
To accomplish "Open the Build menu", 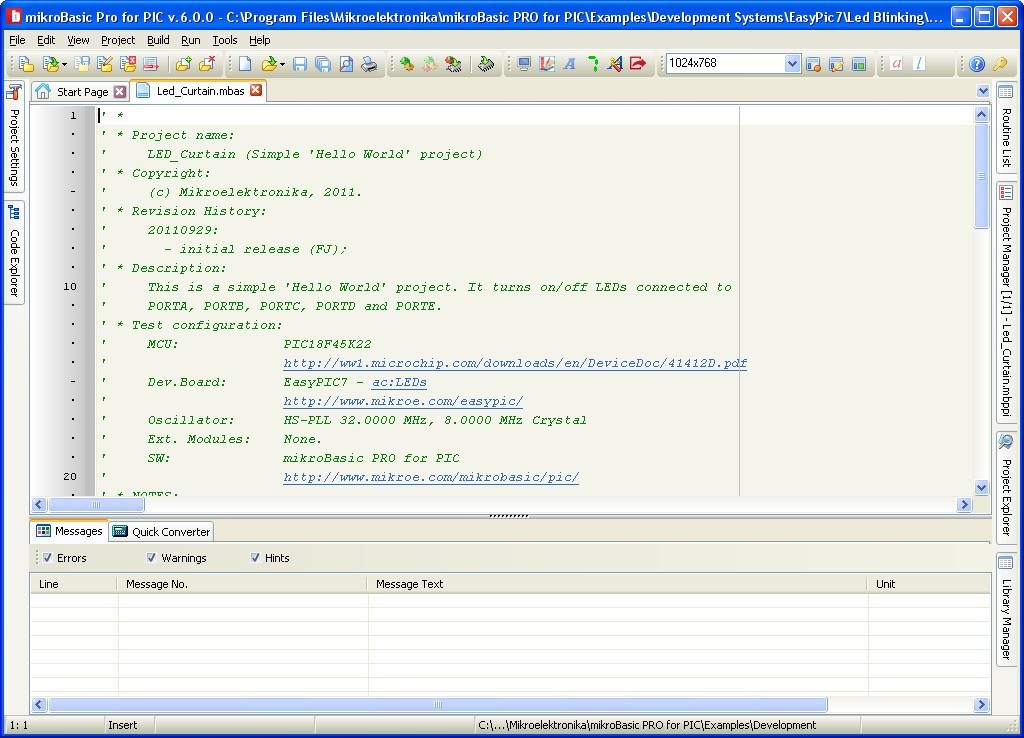I will pyautogui.click(x=158, y=40).
